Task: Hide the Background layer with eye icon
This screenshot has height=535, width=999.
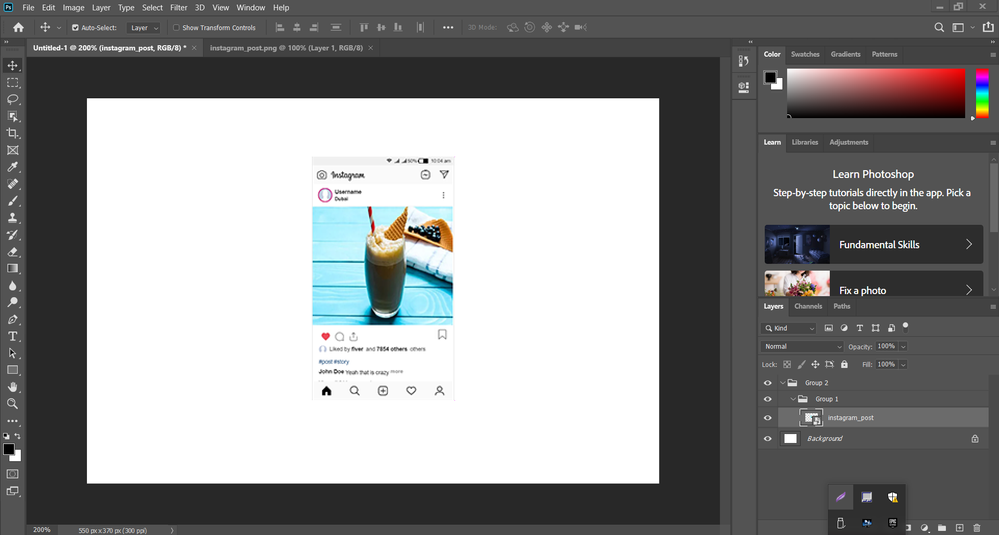Action: tap(768, 438)
